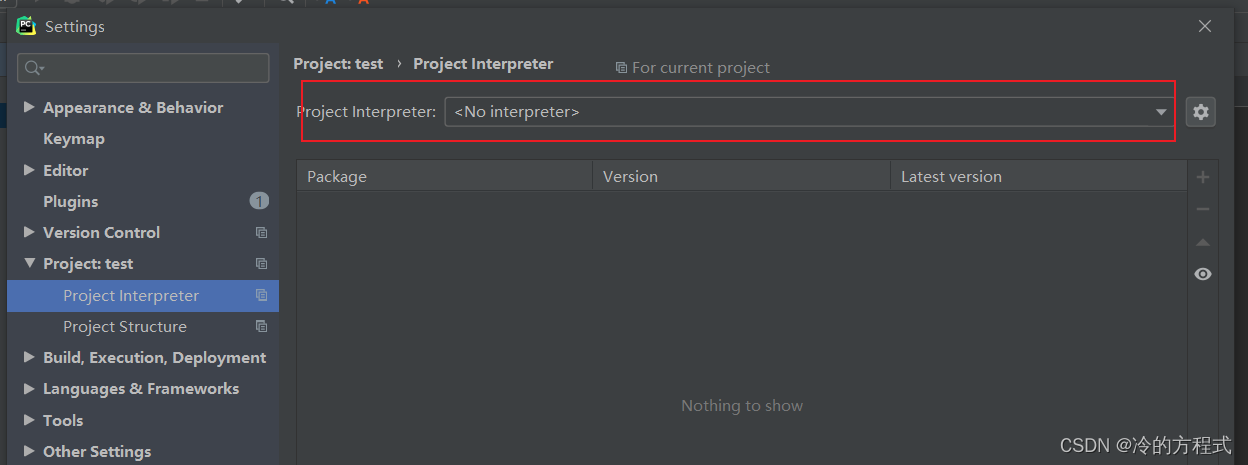1248x465 pixels.
Task: Open the Plugins settings page
Action: [71, 202]
